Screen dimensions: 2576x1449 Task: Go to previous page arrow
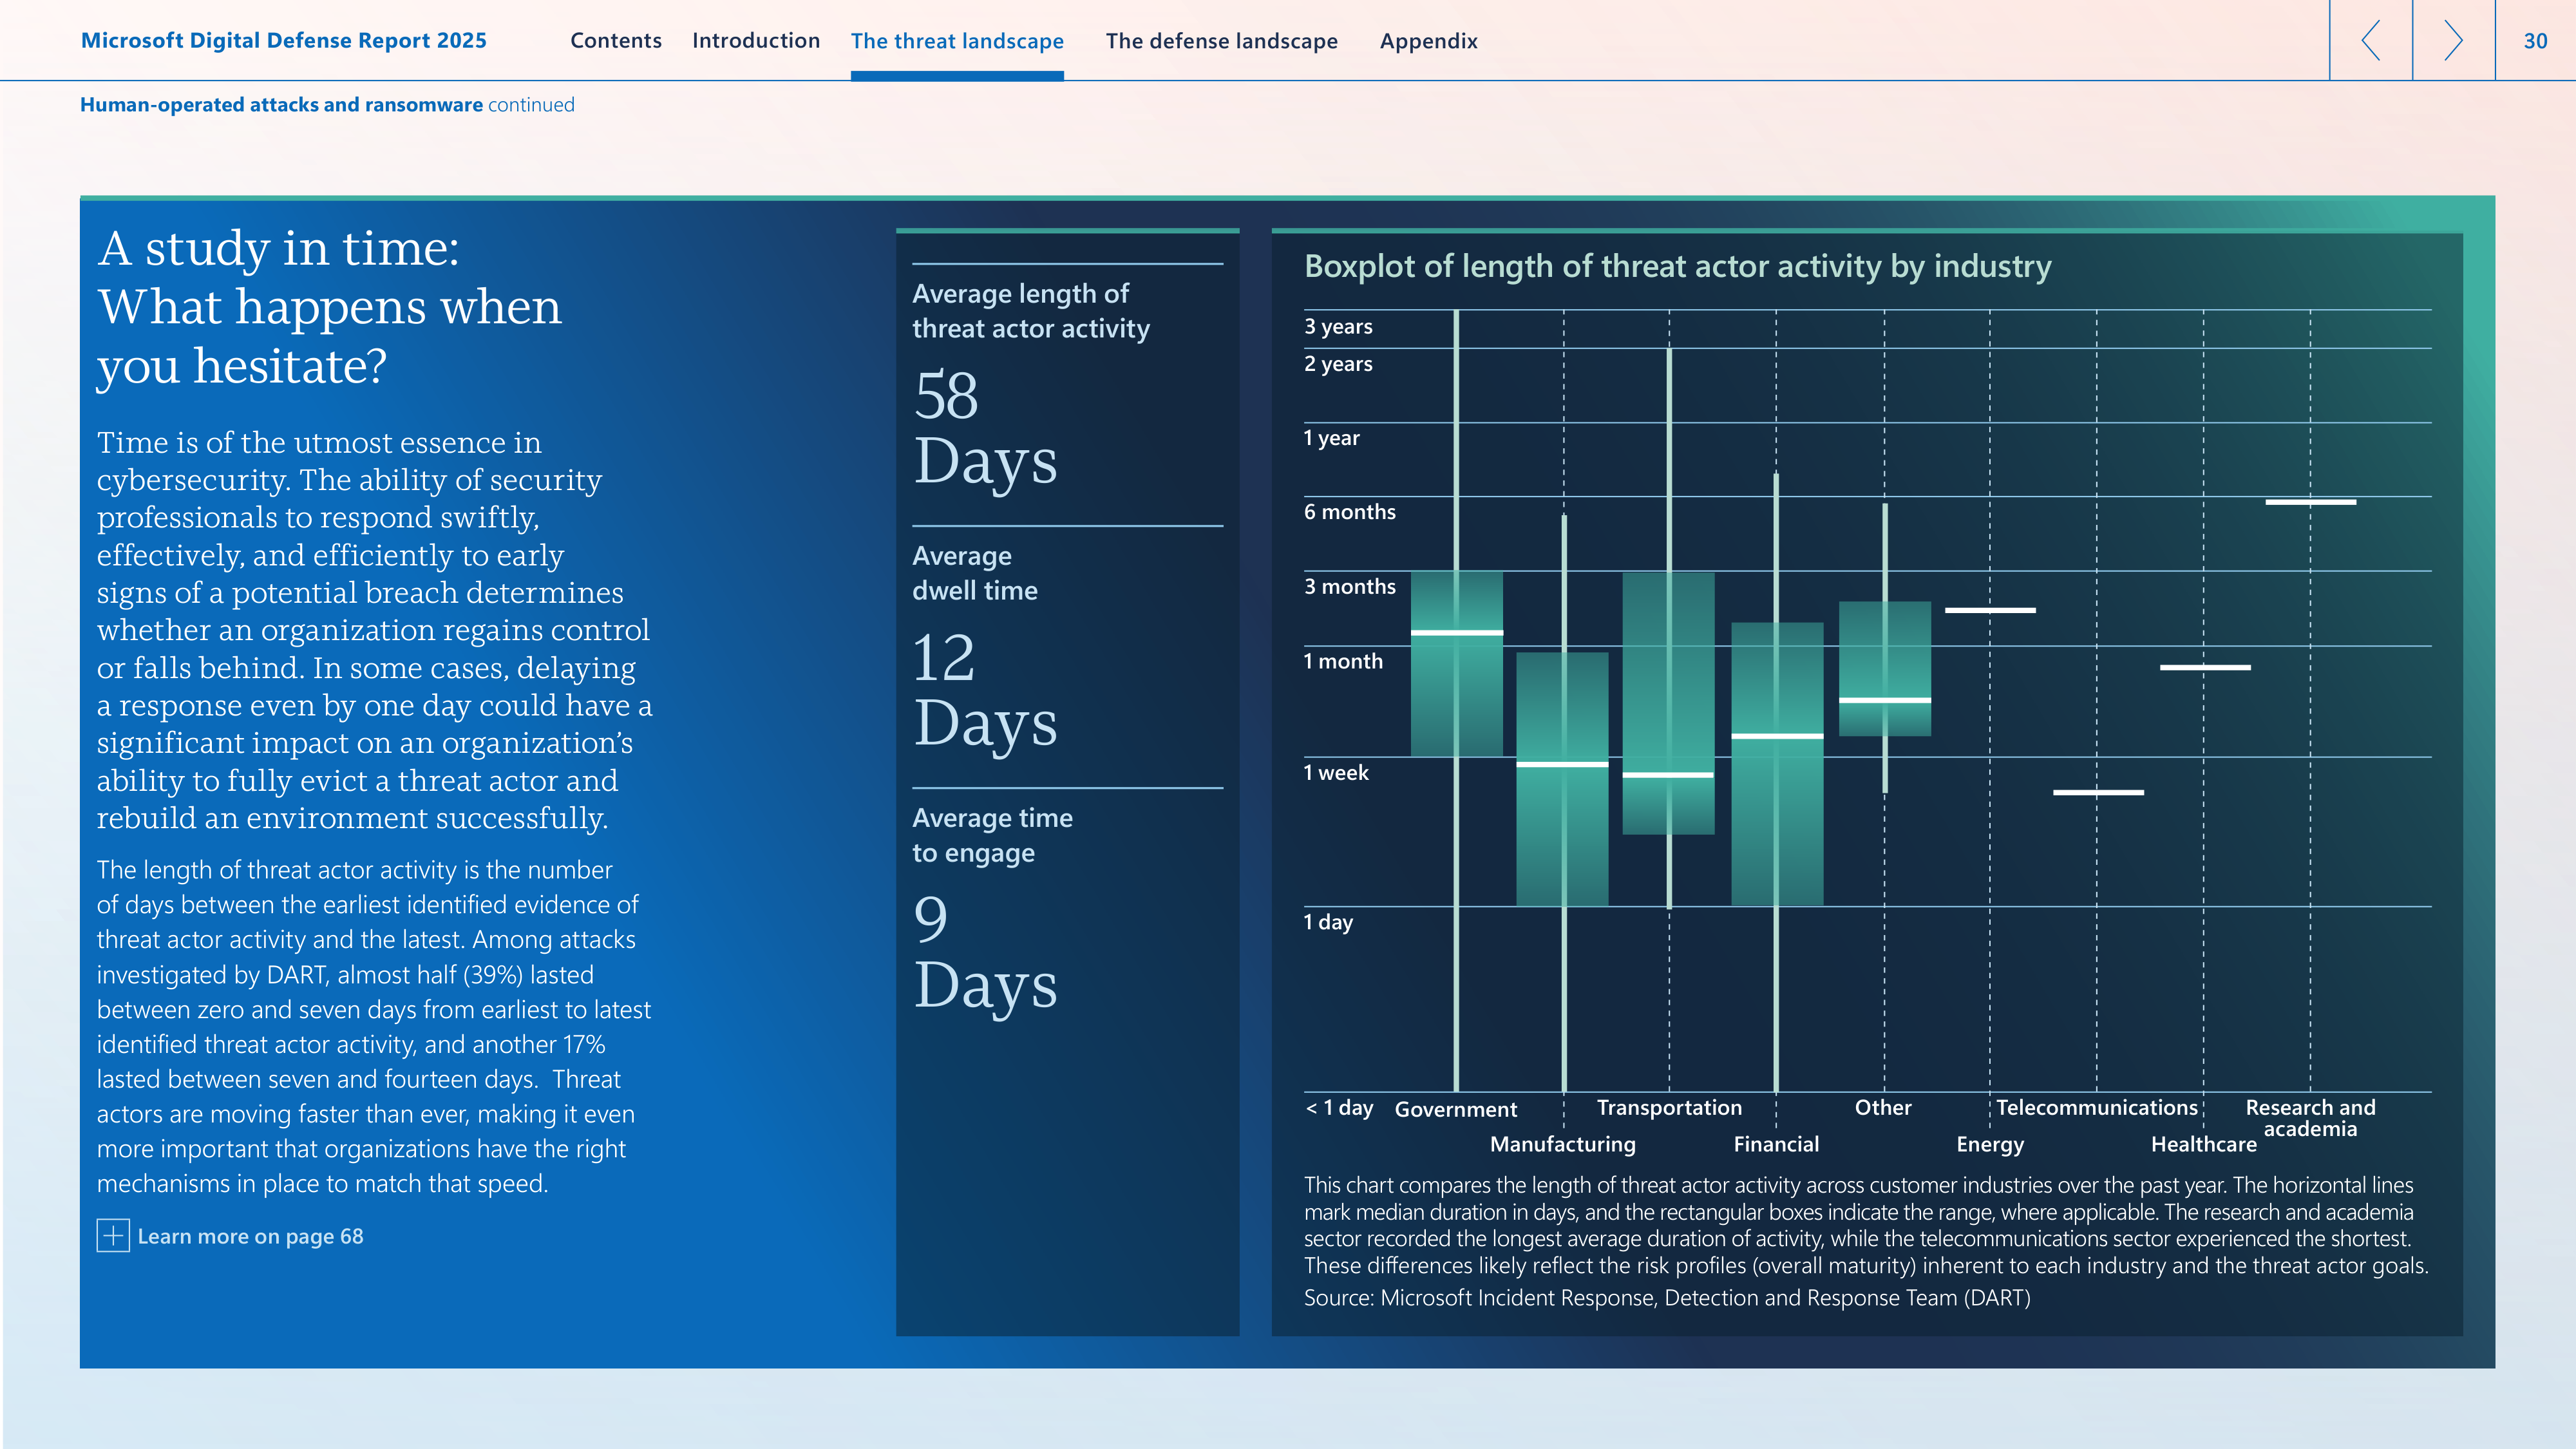2370,40
